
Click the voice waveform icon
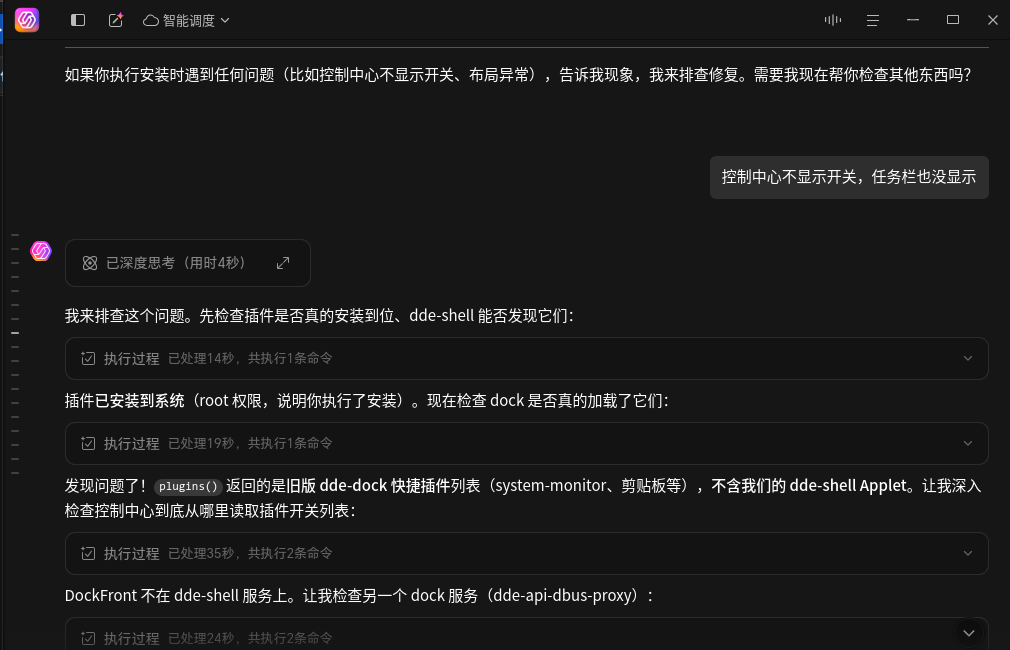[x=832, y=20]
